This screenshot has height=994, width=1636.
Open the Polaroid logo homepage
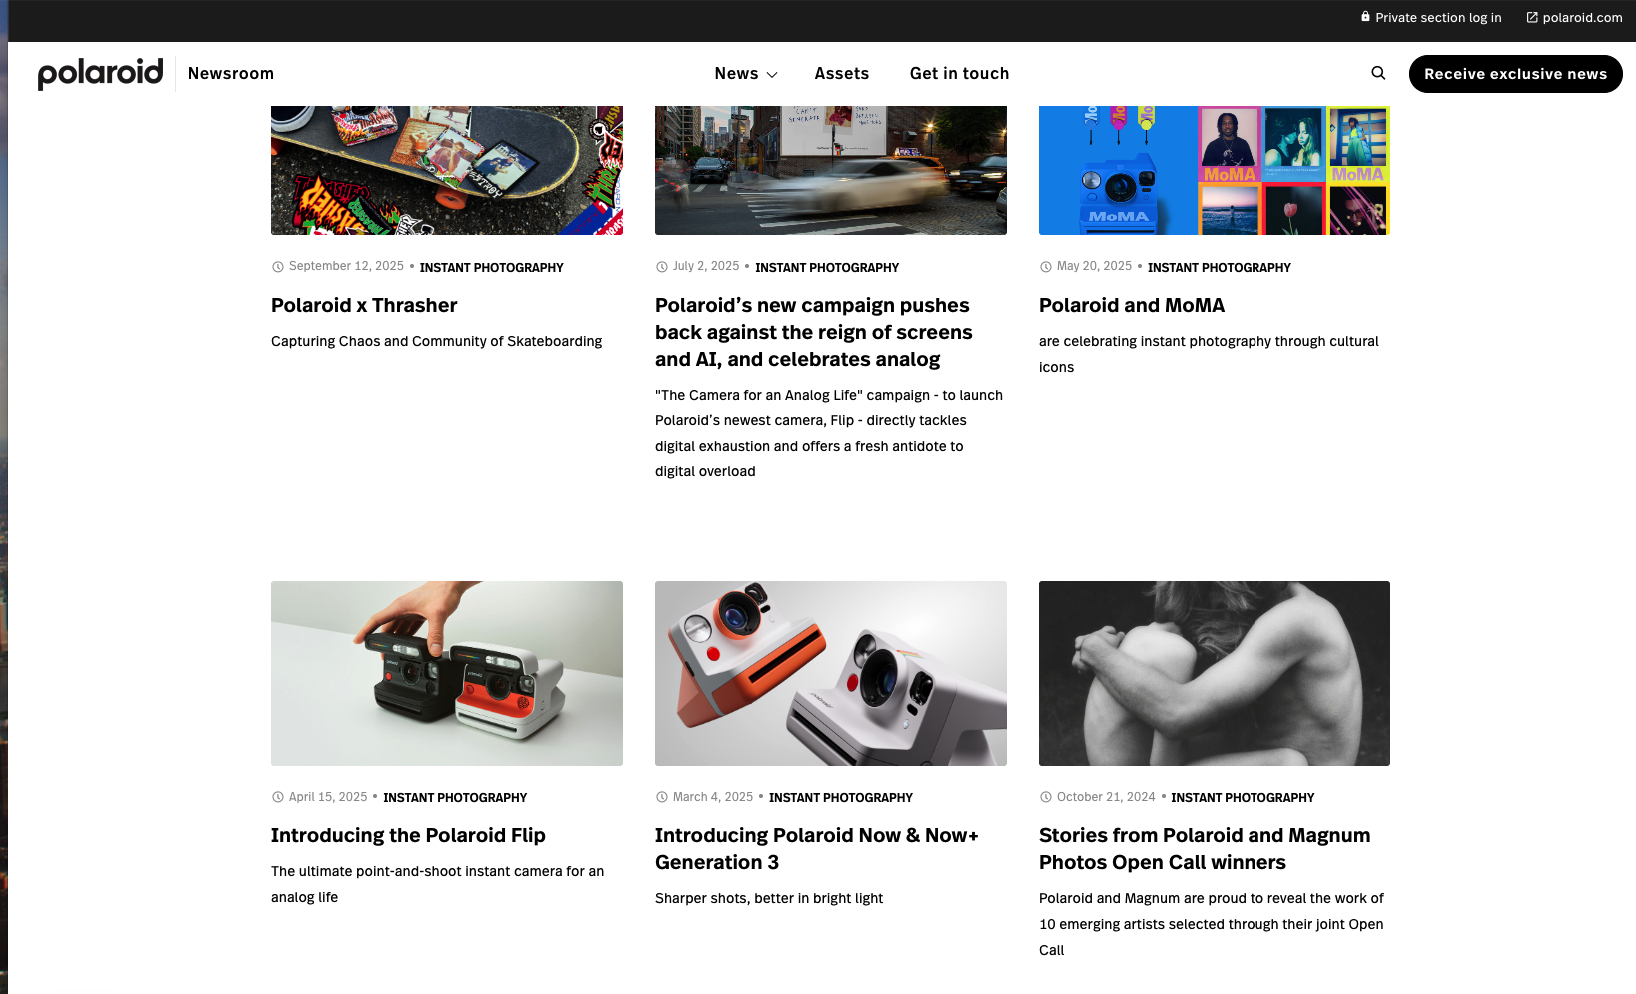pos(100,73)
